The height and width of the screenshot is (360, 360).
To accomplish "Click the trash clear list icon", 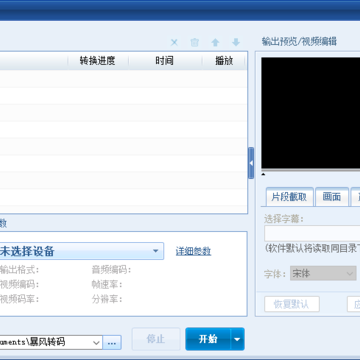I will click(x=195, y=42).
